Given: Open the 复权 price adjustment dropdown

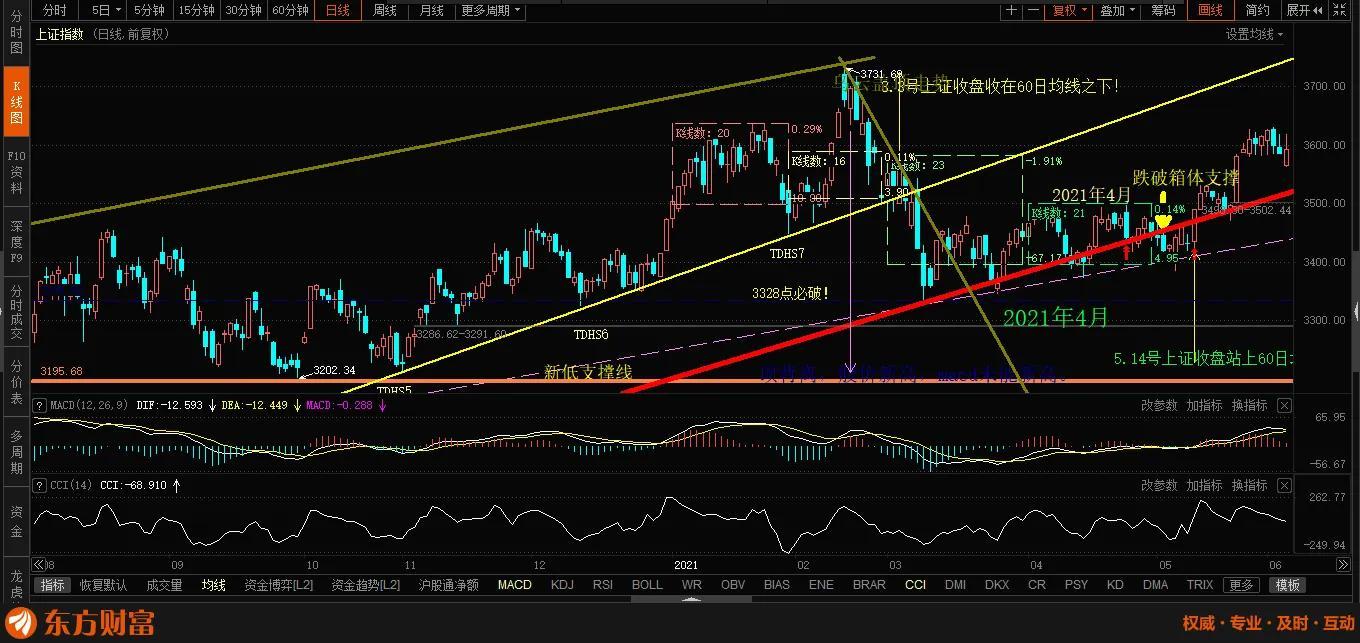Looking at the screenshot, I should (x=1069, y=10).
